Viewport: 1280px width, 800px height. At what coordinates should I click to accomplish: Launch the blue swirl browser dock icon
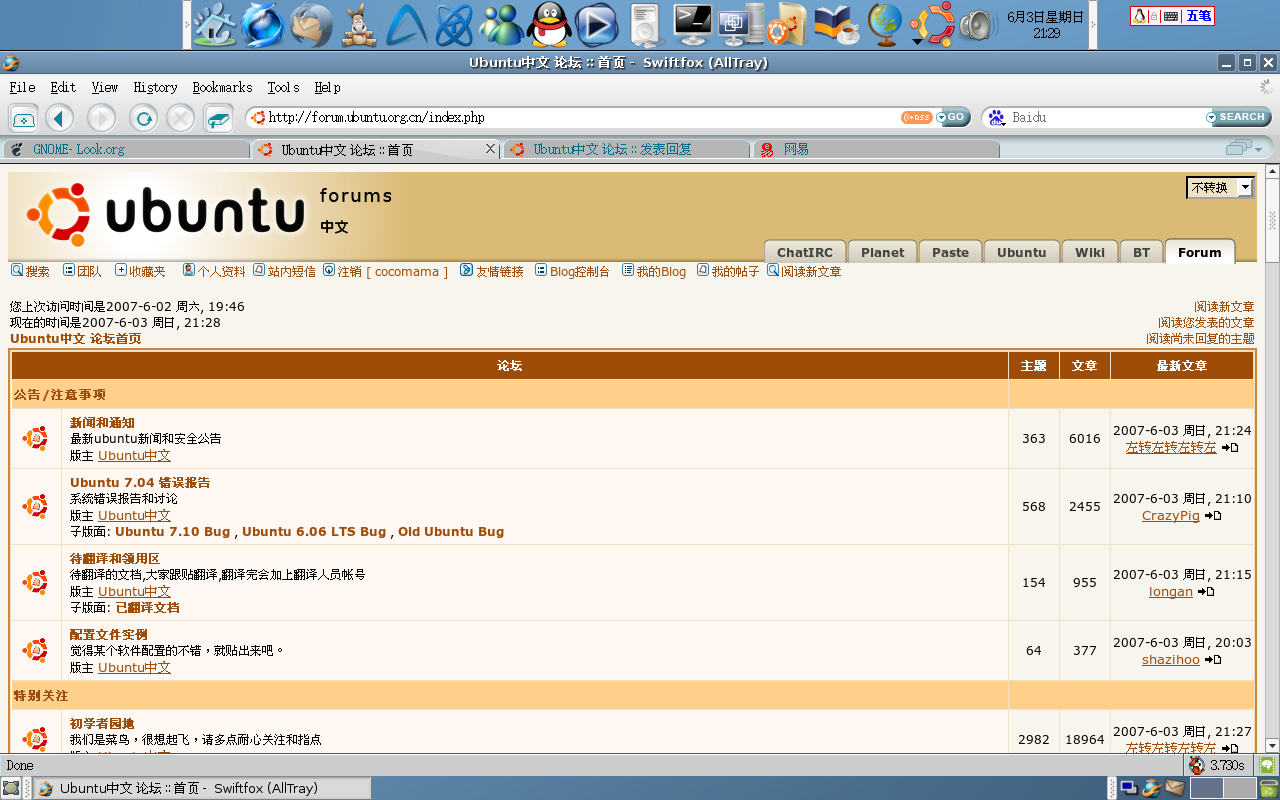point(262,25)
